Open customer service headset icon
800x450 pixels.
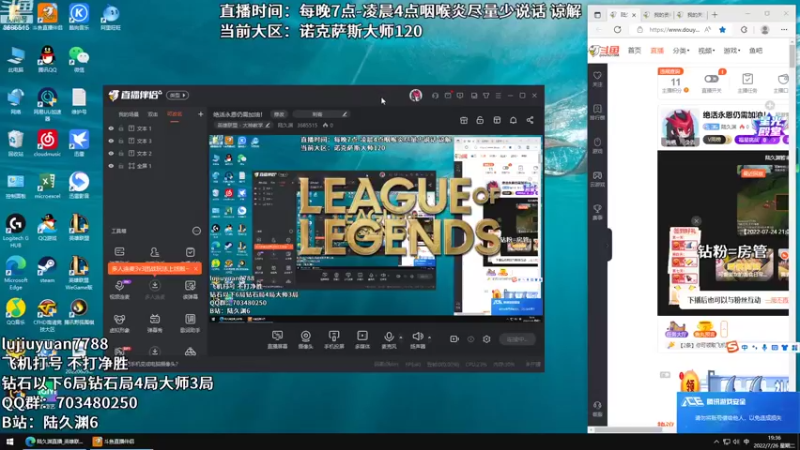click(x=435, y=95)
